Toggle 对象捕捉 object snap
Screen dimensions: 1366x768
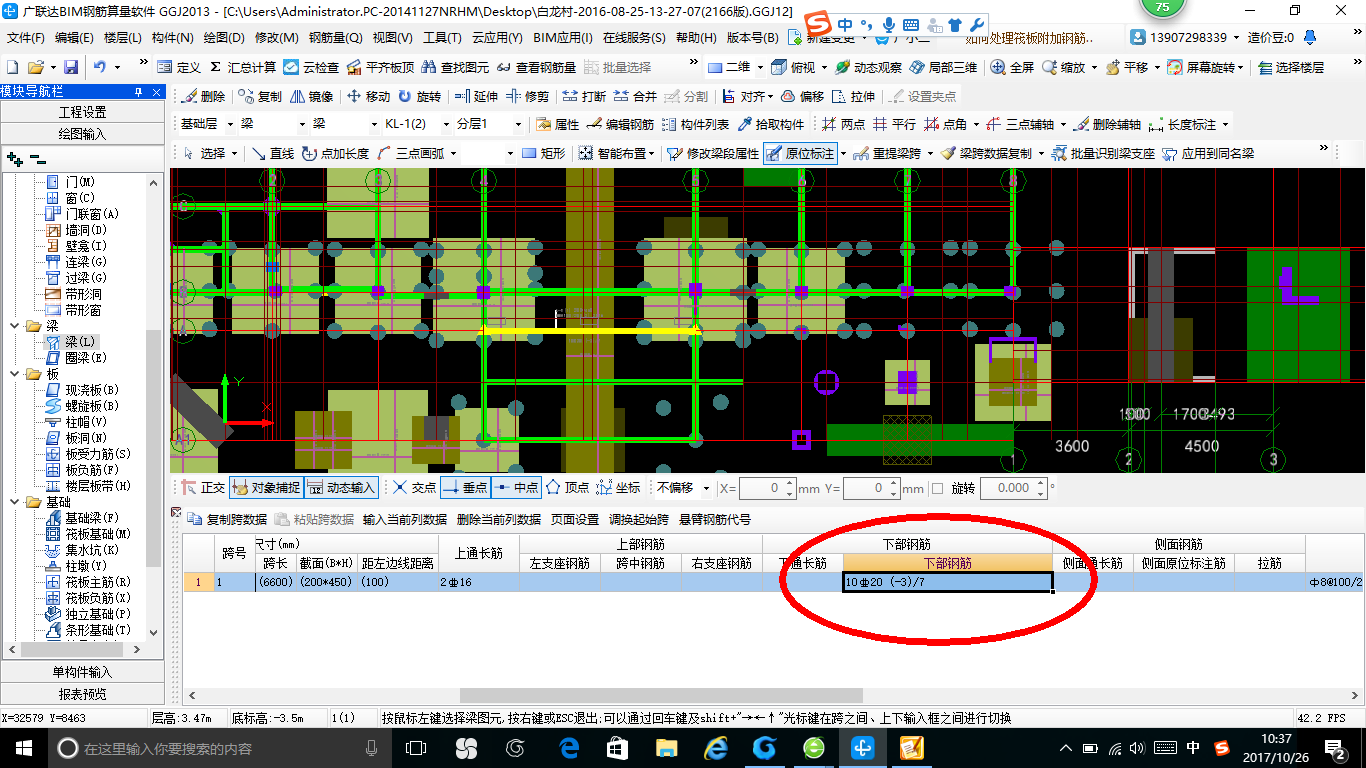tap(265, 488)
